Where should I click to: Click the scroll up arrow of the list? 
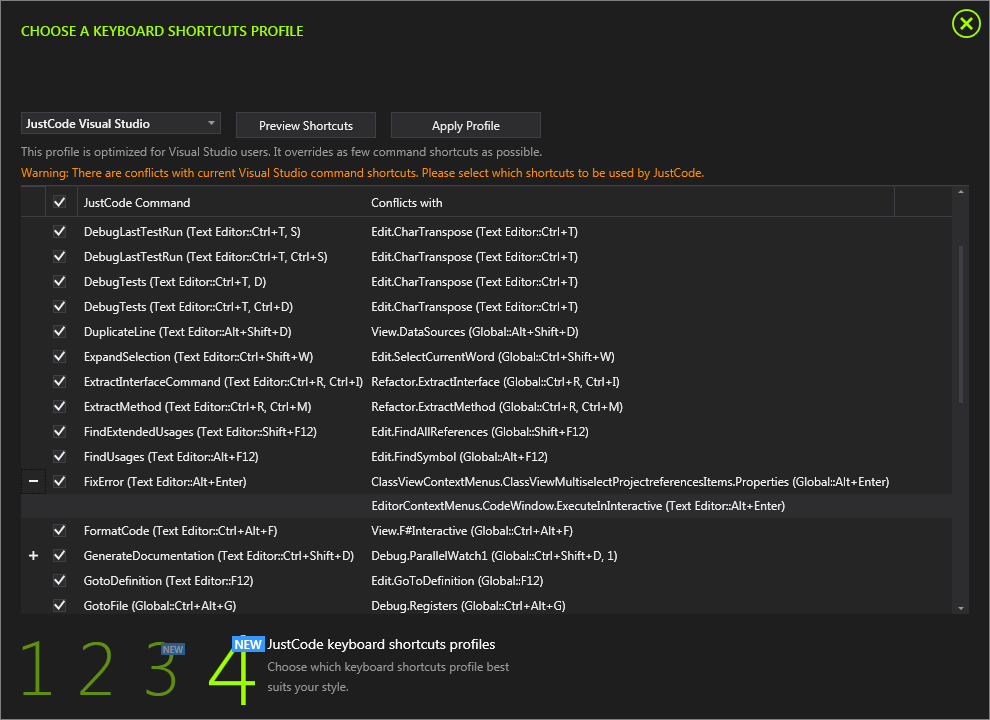pos(961,192)
